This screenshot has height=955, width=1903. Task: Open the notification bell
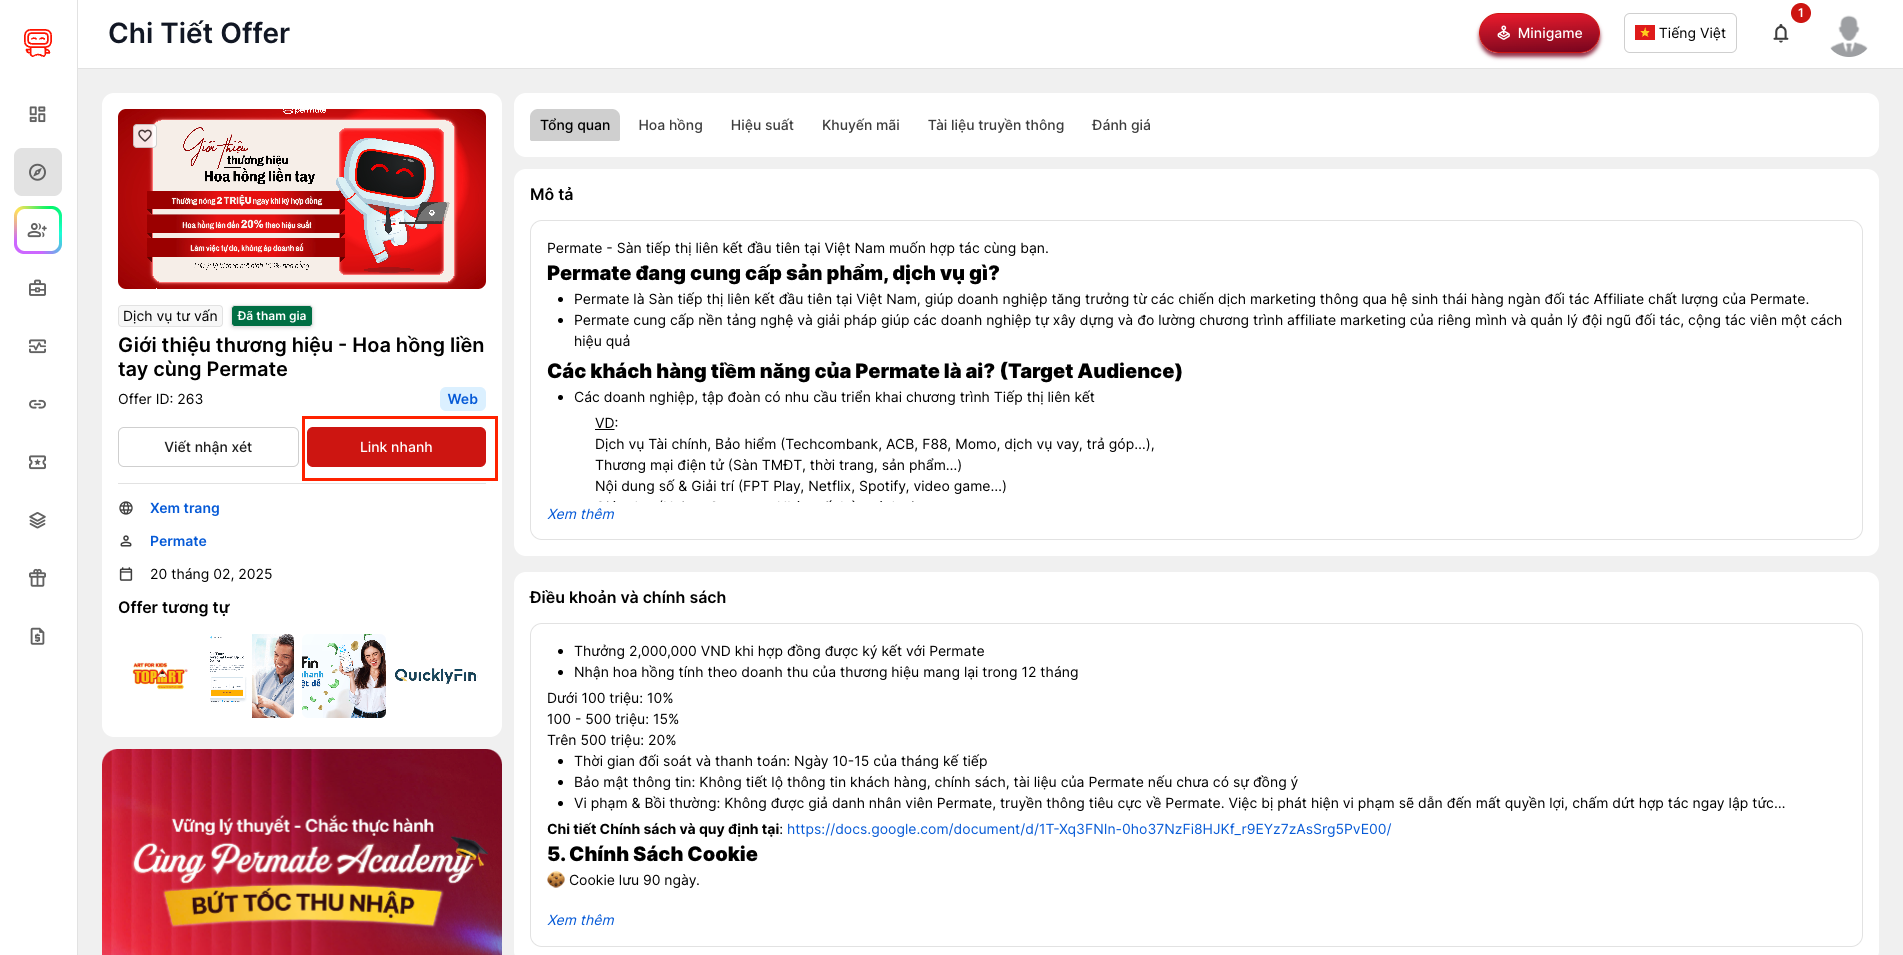pos(1781,33)
